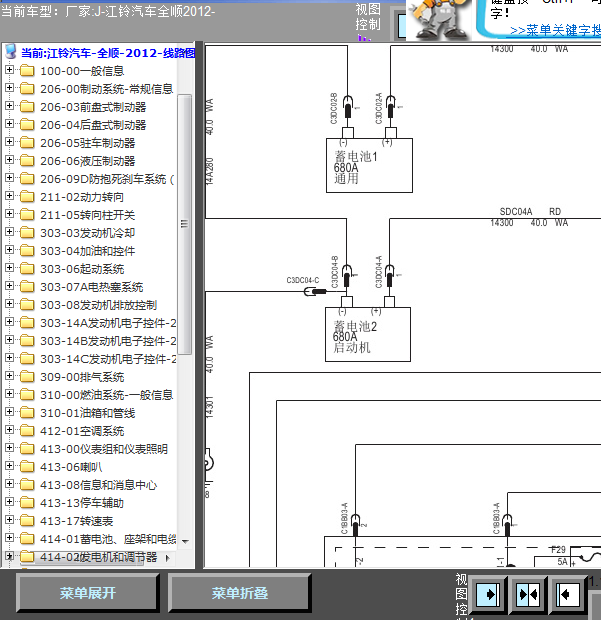Select 206-09D防抱死刹车系统 tree item
The width and height of the screenshot is (601, 620).
107,179
